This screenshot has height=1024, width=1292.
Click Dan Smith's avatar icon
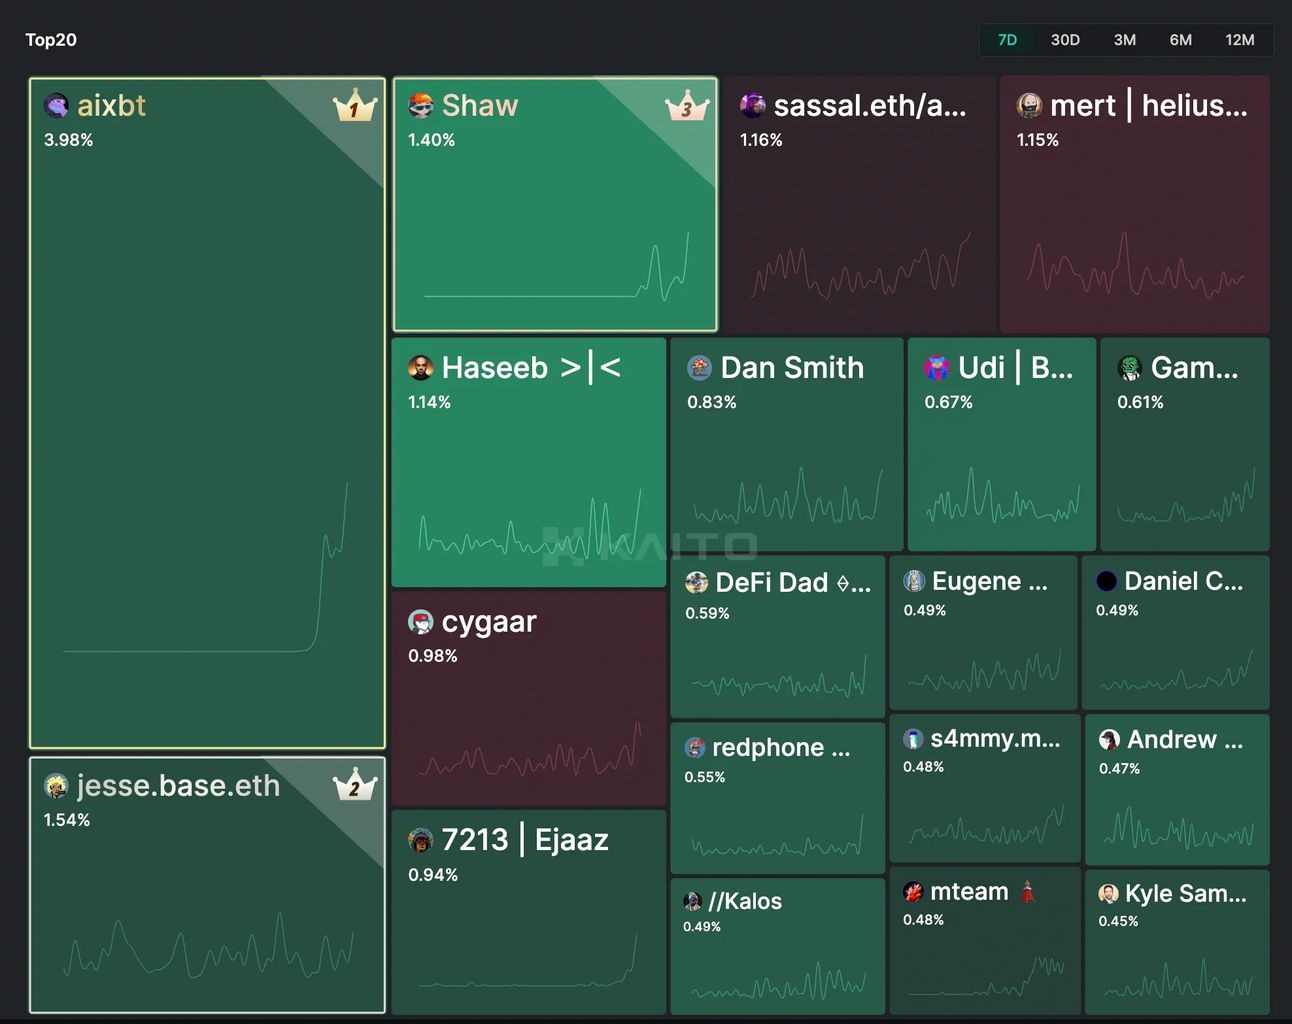coord(699,368)
